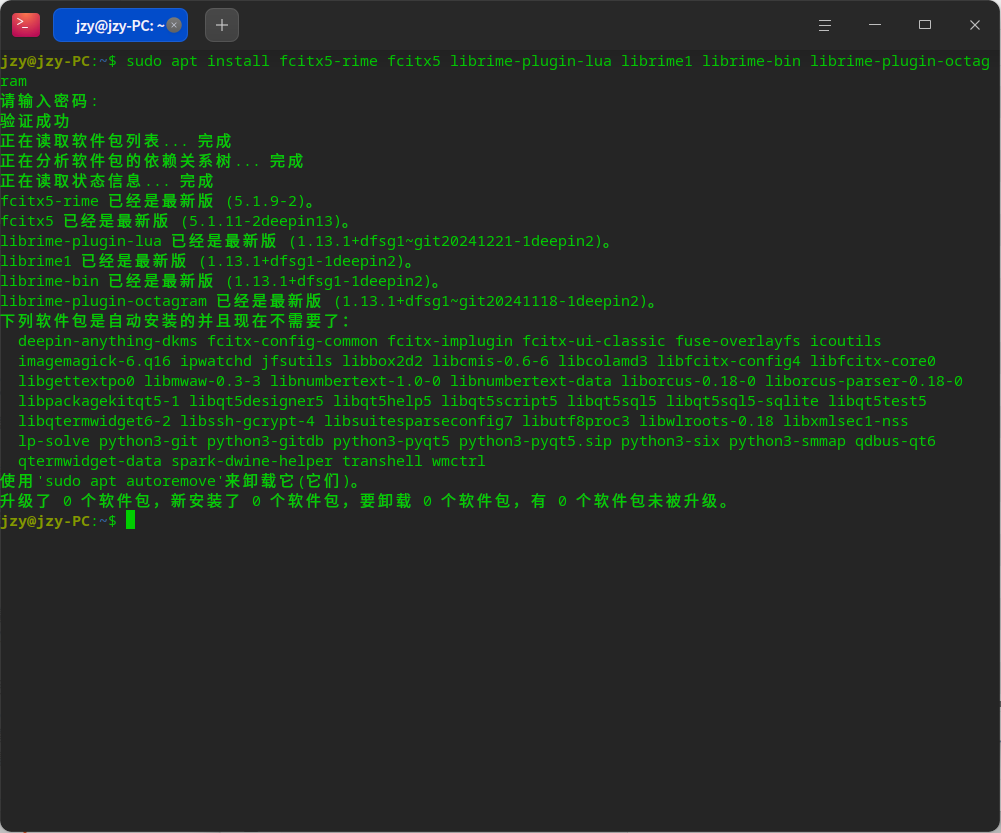Click the '下列软件包是自动安装的并且现在不需要了:' line
The image size is (1001, 833).
pos(175,320)
